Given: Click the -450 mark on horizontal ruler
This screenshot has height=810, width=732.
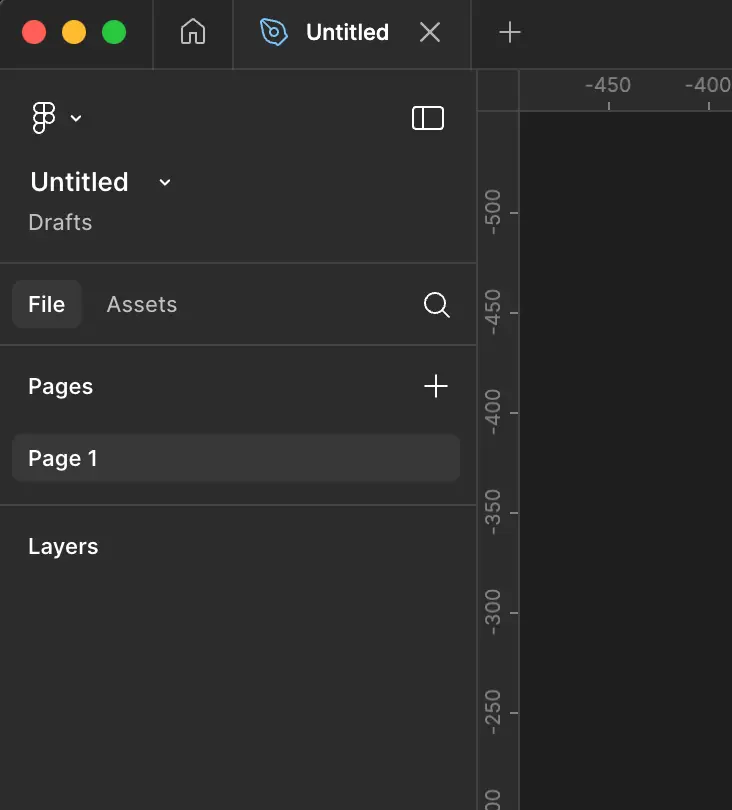Looking at the screenshot, I should [x=608, y=86].
